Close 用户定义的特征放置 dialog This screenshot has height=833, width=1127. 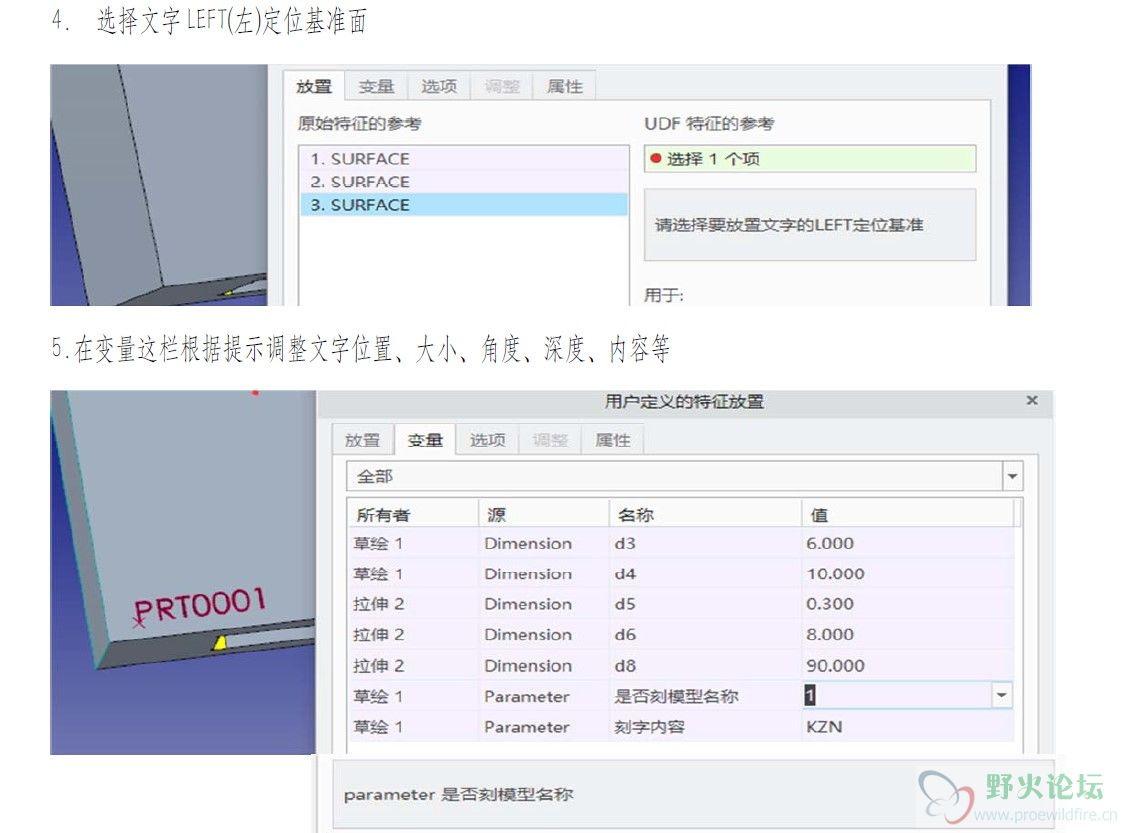(x=1032, y=400)
